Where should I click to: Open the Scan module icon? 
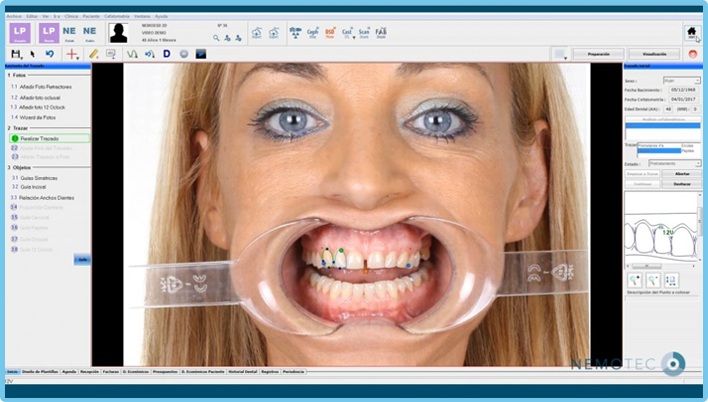pos(364,33)
